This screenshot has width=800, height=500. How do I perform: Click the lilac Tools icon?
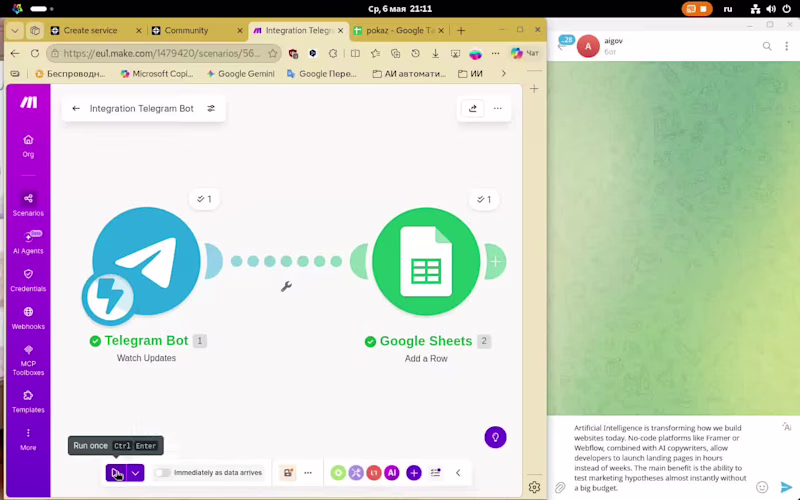pyautogui.click(x=356, y=473)
